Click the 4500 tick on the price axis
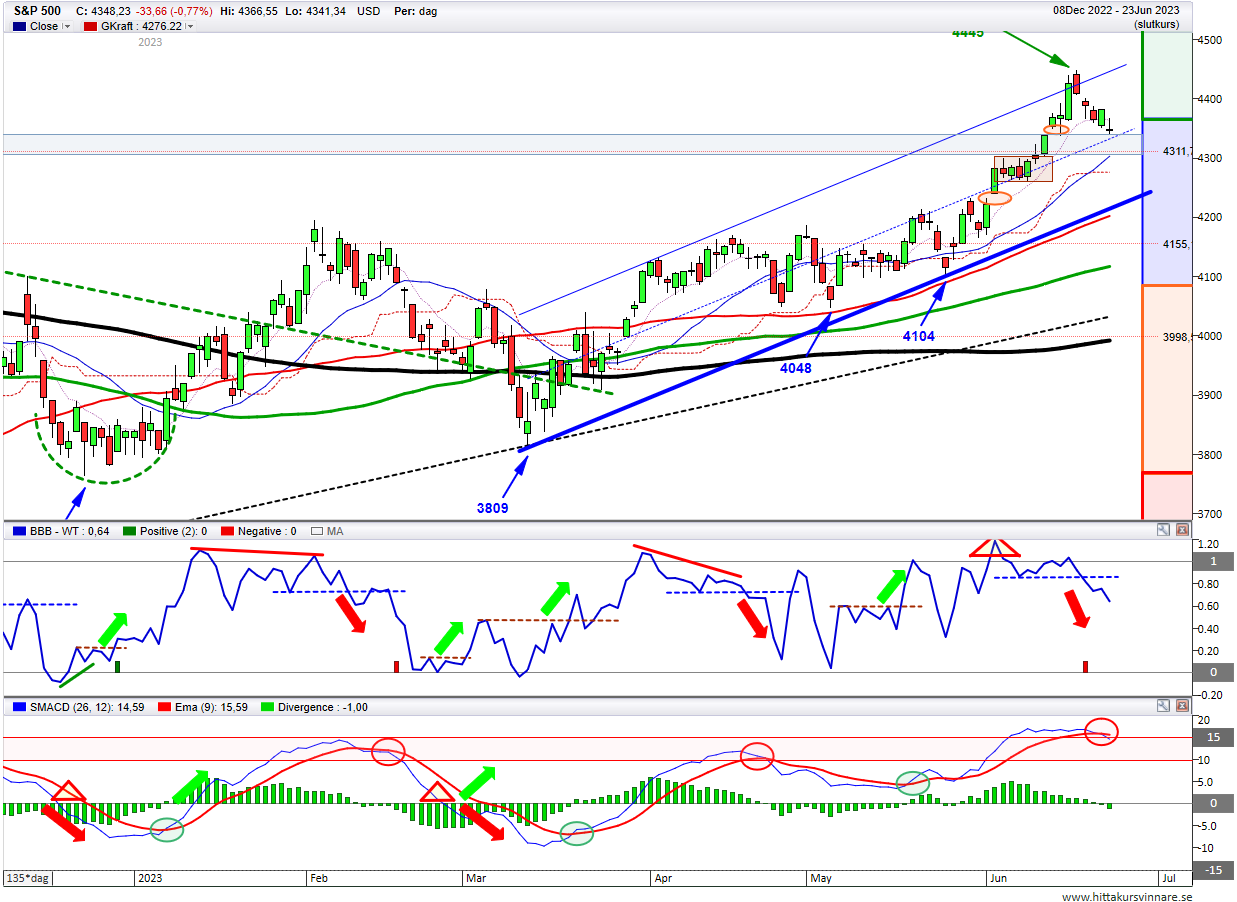 pos(1209,40)
